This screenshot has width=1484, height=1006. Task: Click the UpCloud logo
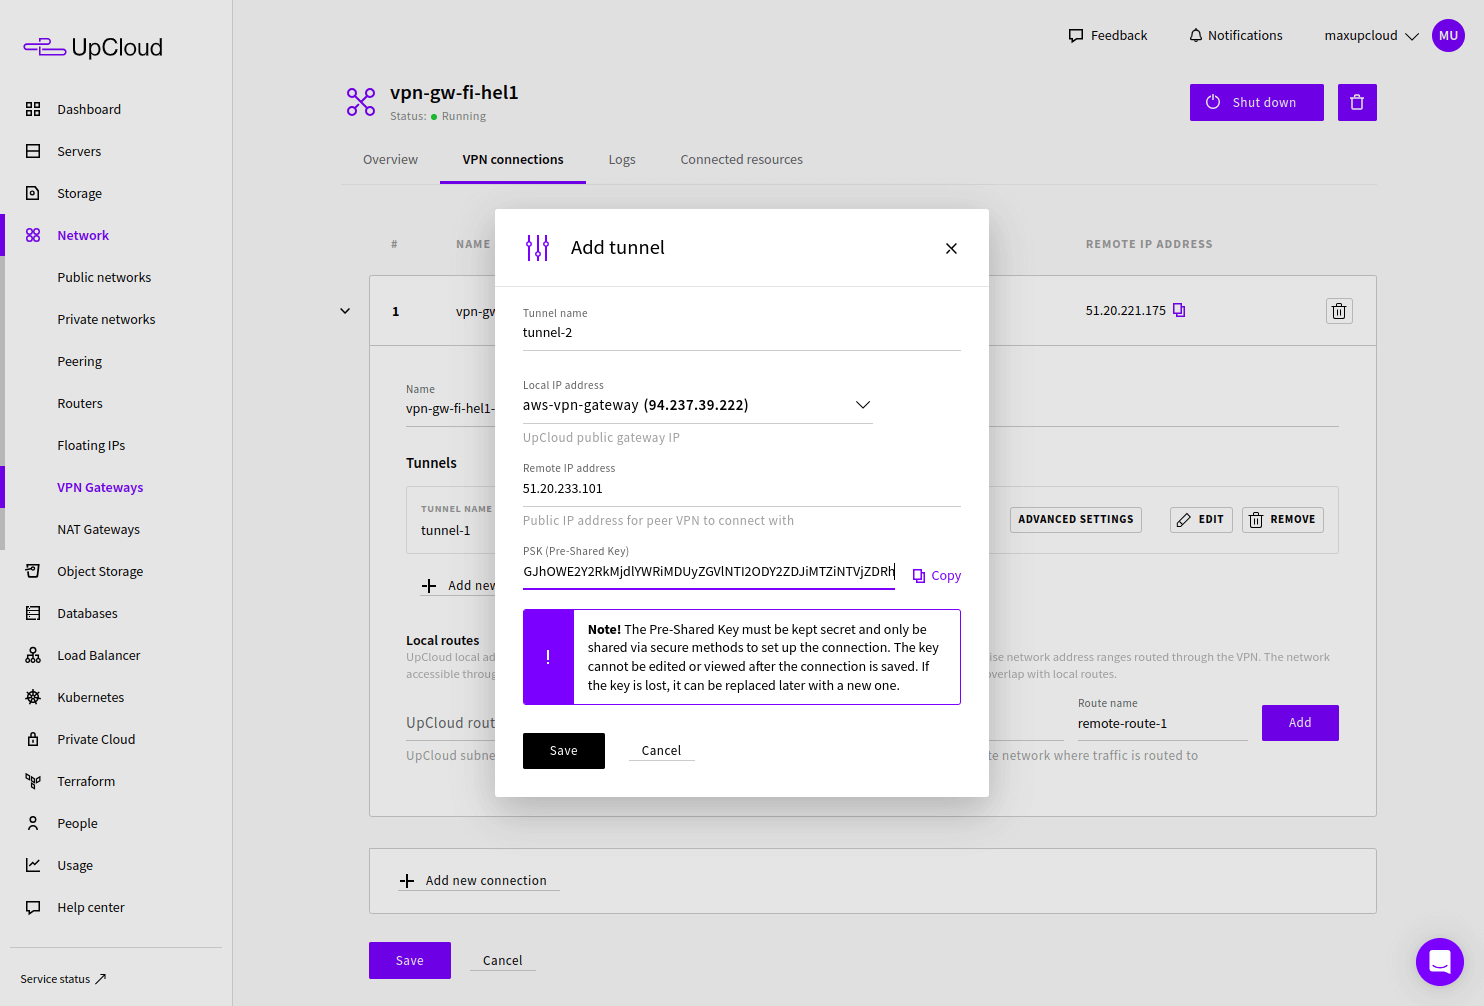point(93,47)
